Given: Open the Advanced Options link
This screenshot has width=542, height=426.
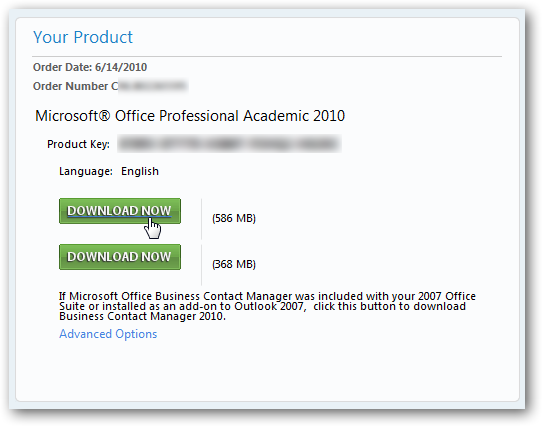Looking at the screenshot, I should (x=108, y=334).
